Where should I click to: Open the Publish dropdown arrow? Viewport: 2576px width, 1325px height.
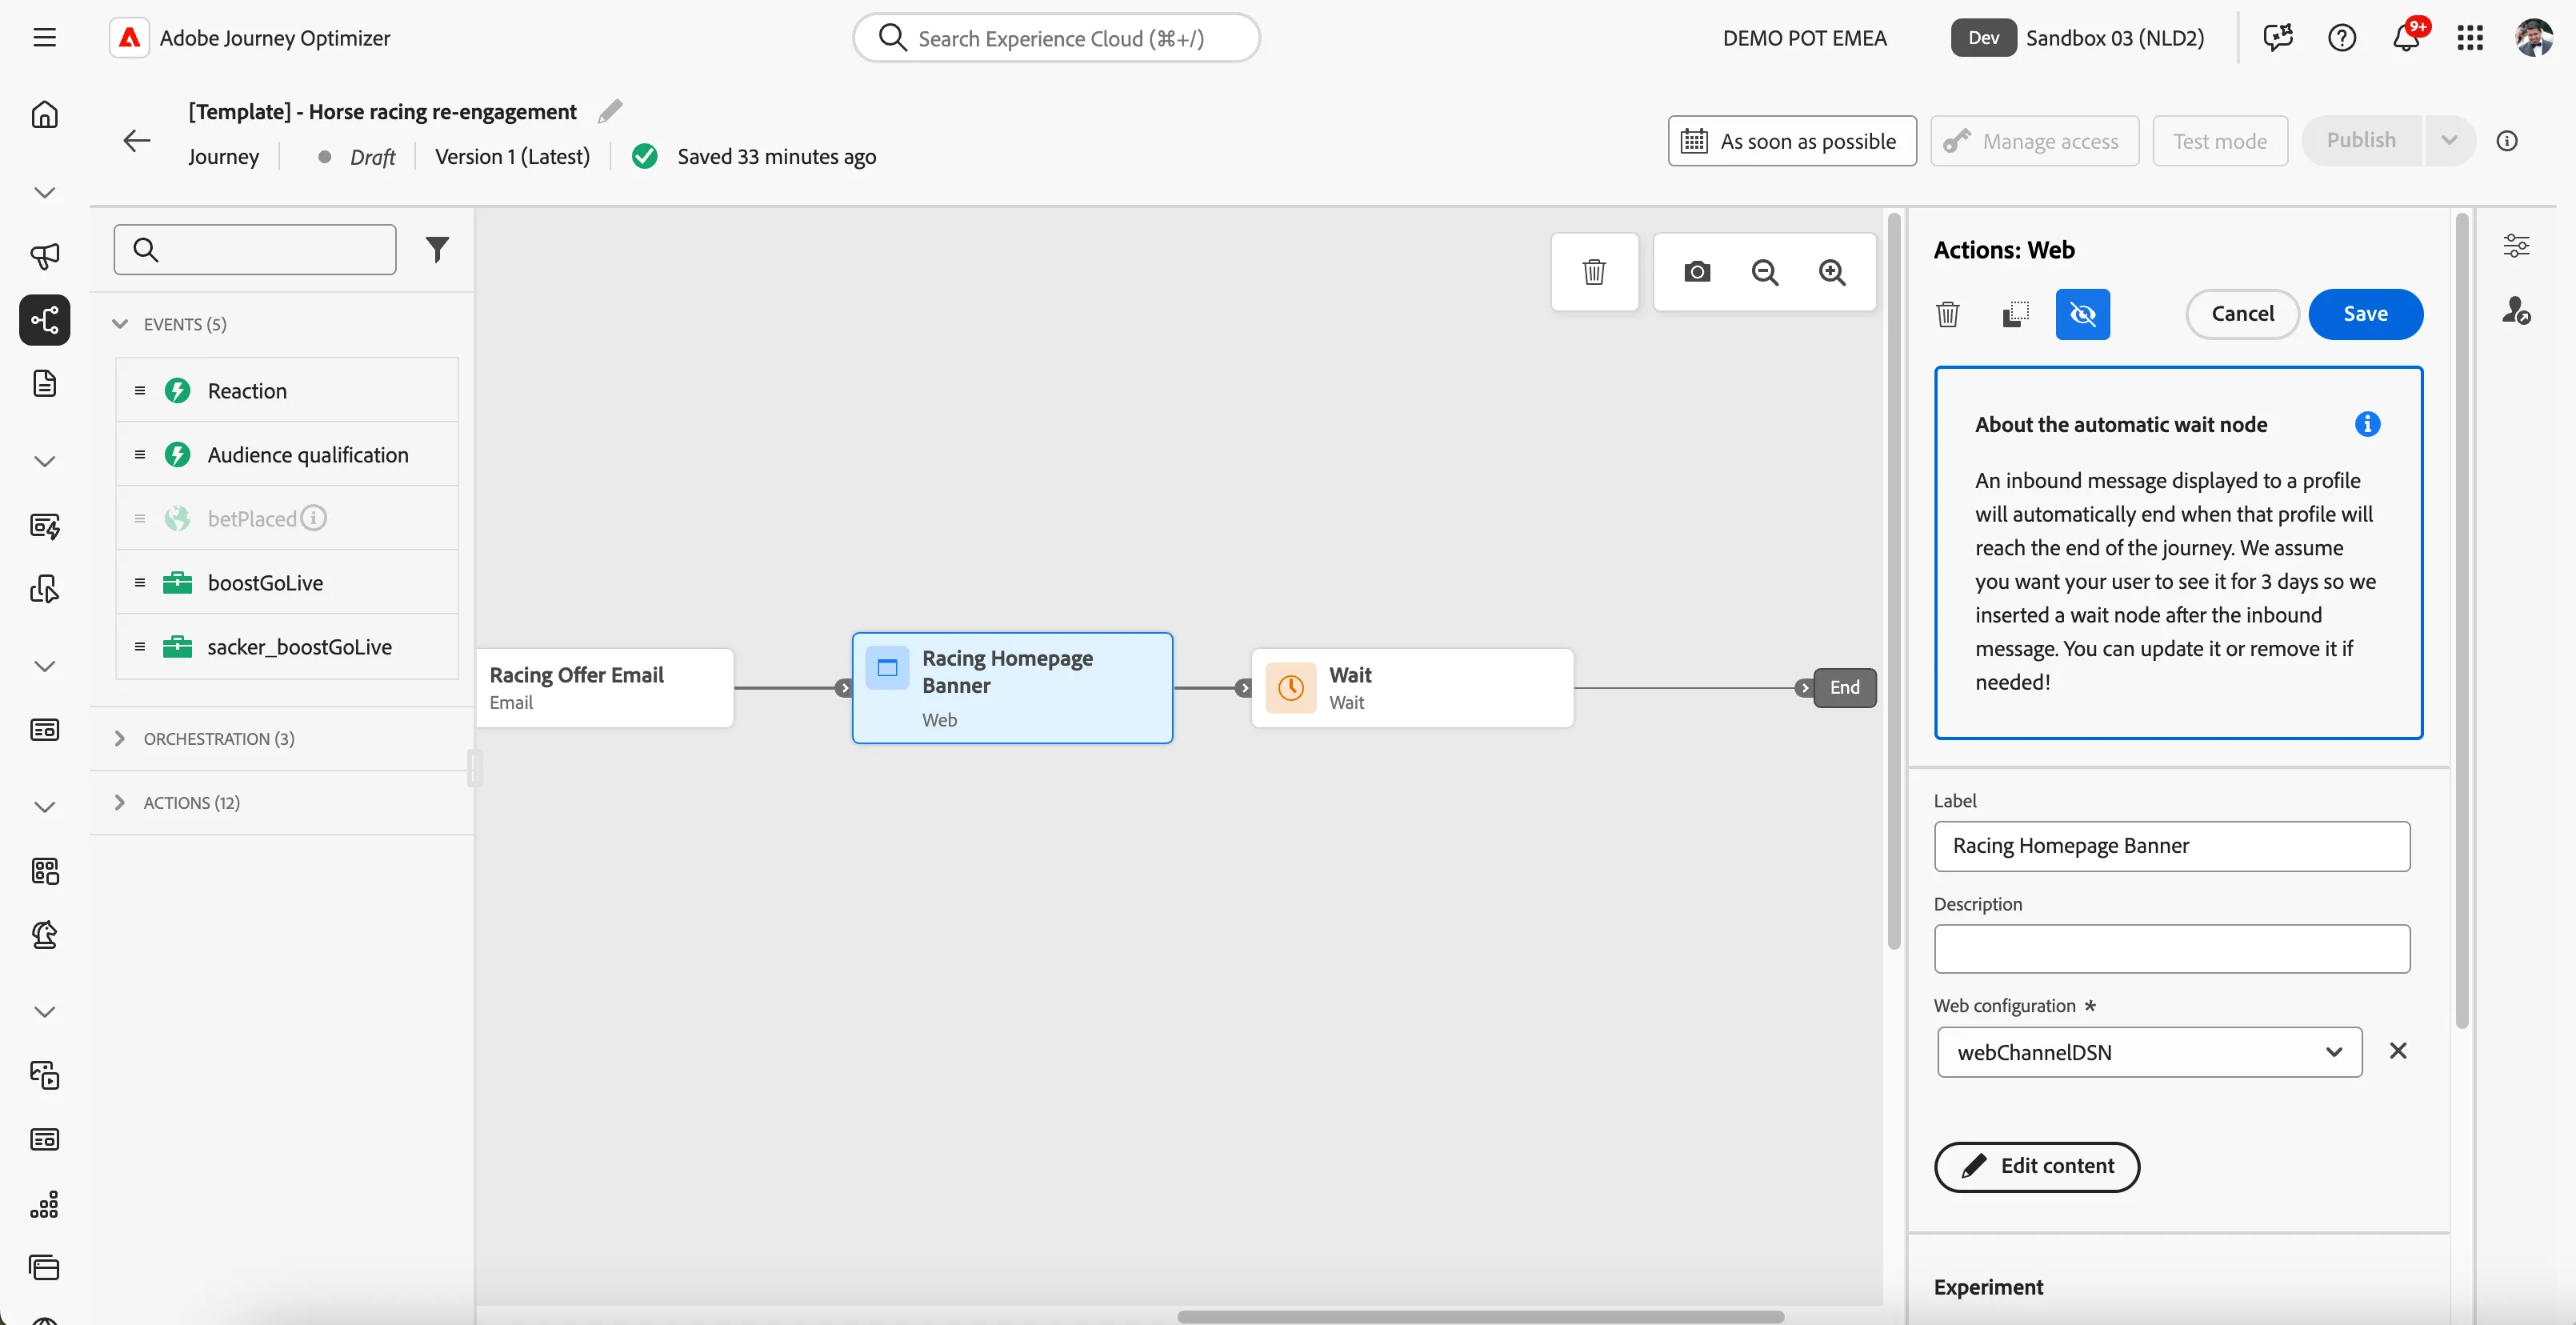pyautogui.click(x=2448, y=141)
